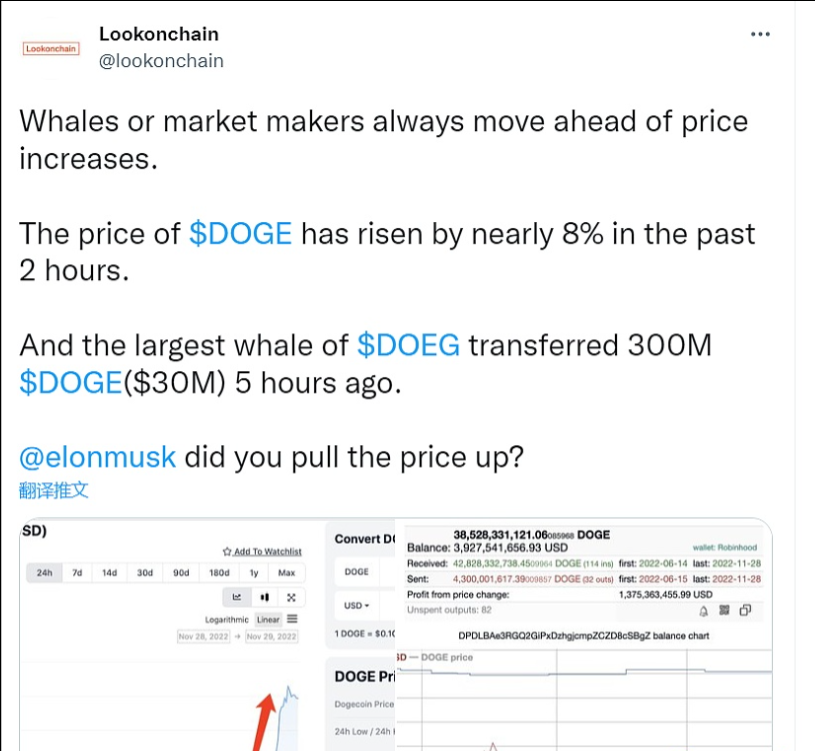815x751 pixels.
Task: Show the wallet address QR code
Action: click(x=724, y=610)
